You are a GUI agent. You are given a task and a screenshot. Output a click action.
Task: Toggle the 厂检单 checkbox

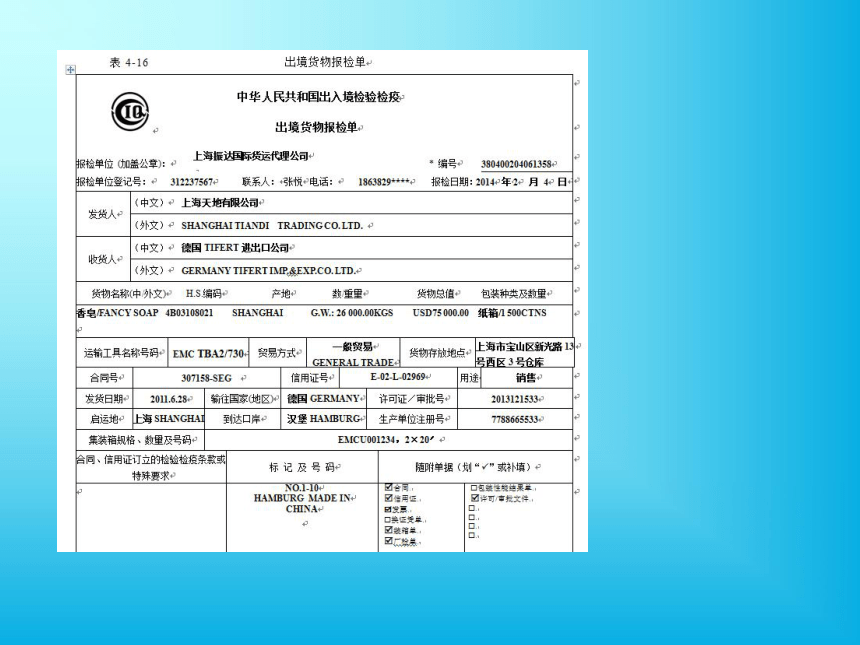pyautogui.click(x=388, y=541)
